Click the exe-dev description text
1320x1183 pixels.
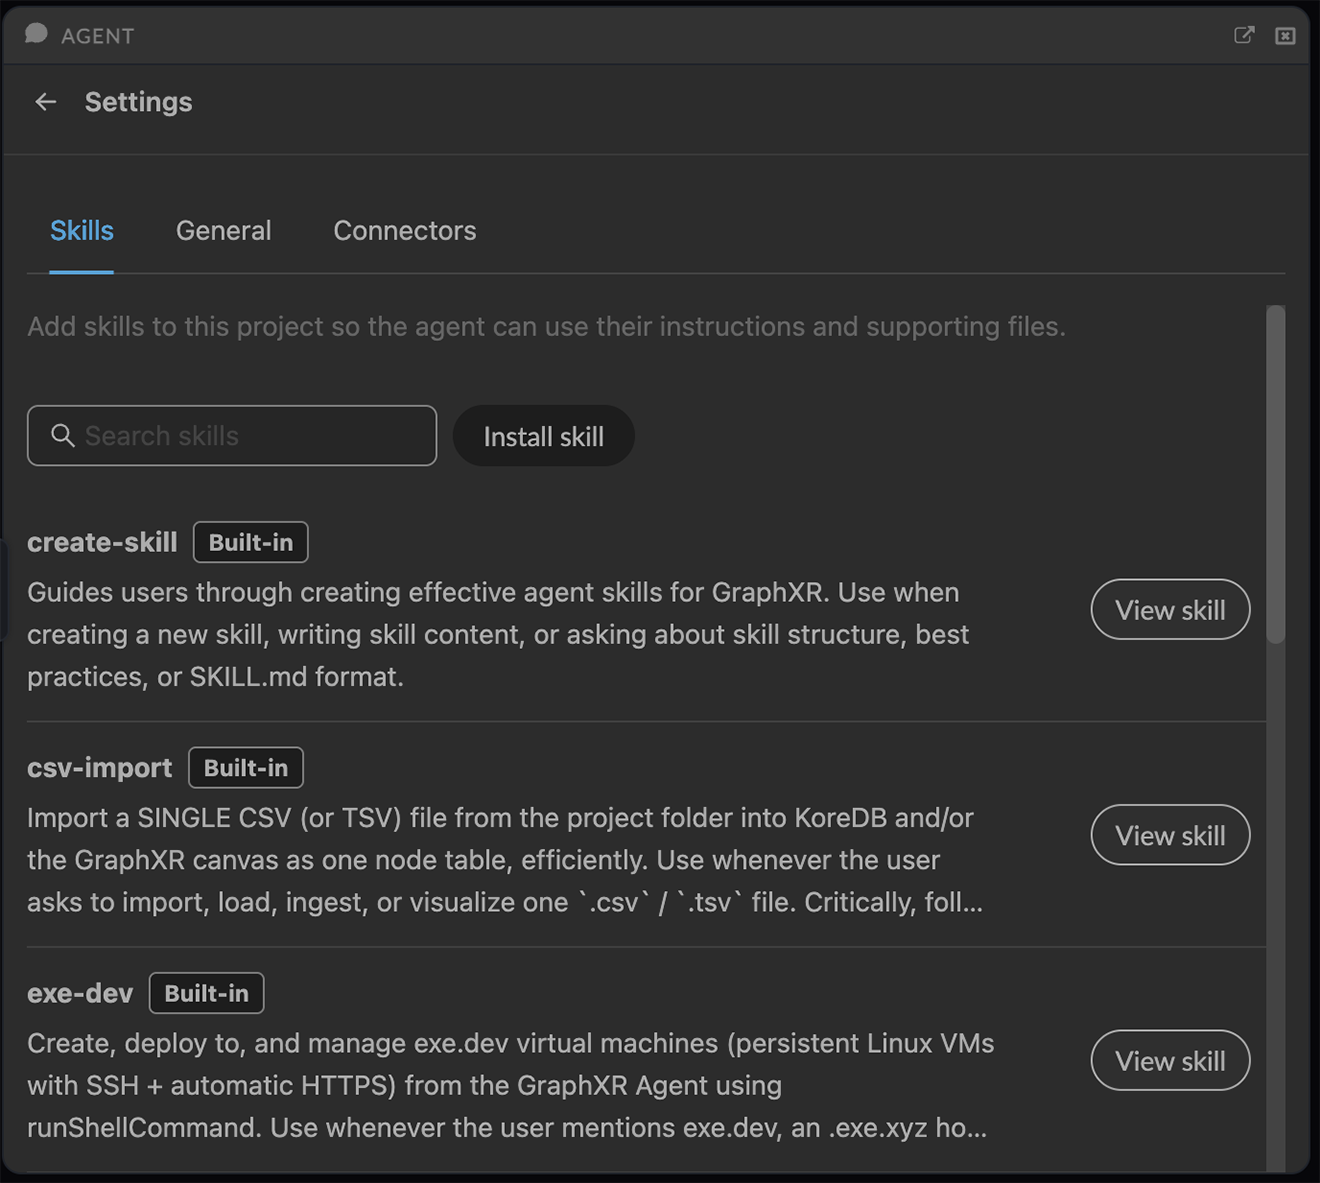pos(510,1085)
